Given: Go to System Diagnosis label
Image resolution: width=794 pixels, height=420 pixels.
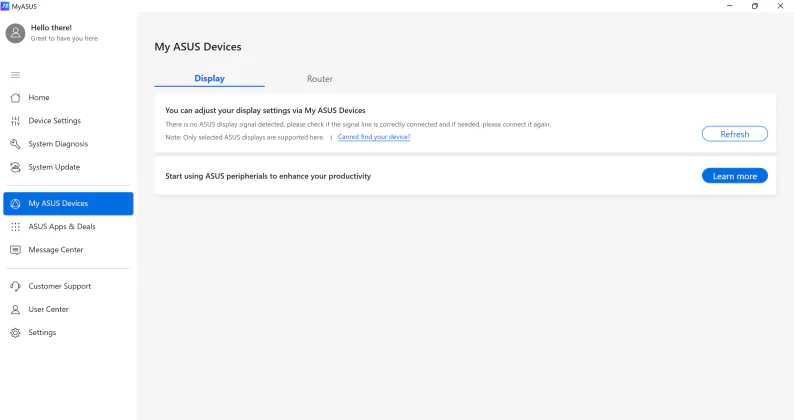Looking at the screenshot, I should tap(58, 144).
